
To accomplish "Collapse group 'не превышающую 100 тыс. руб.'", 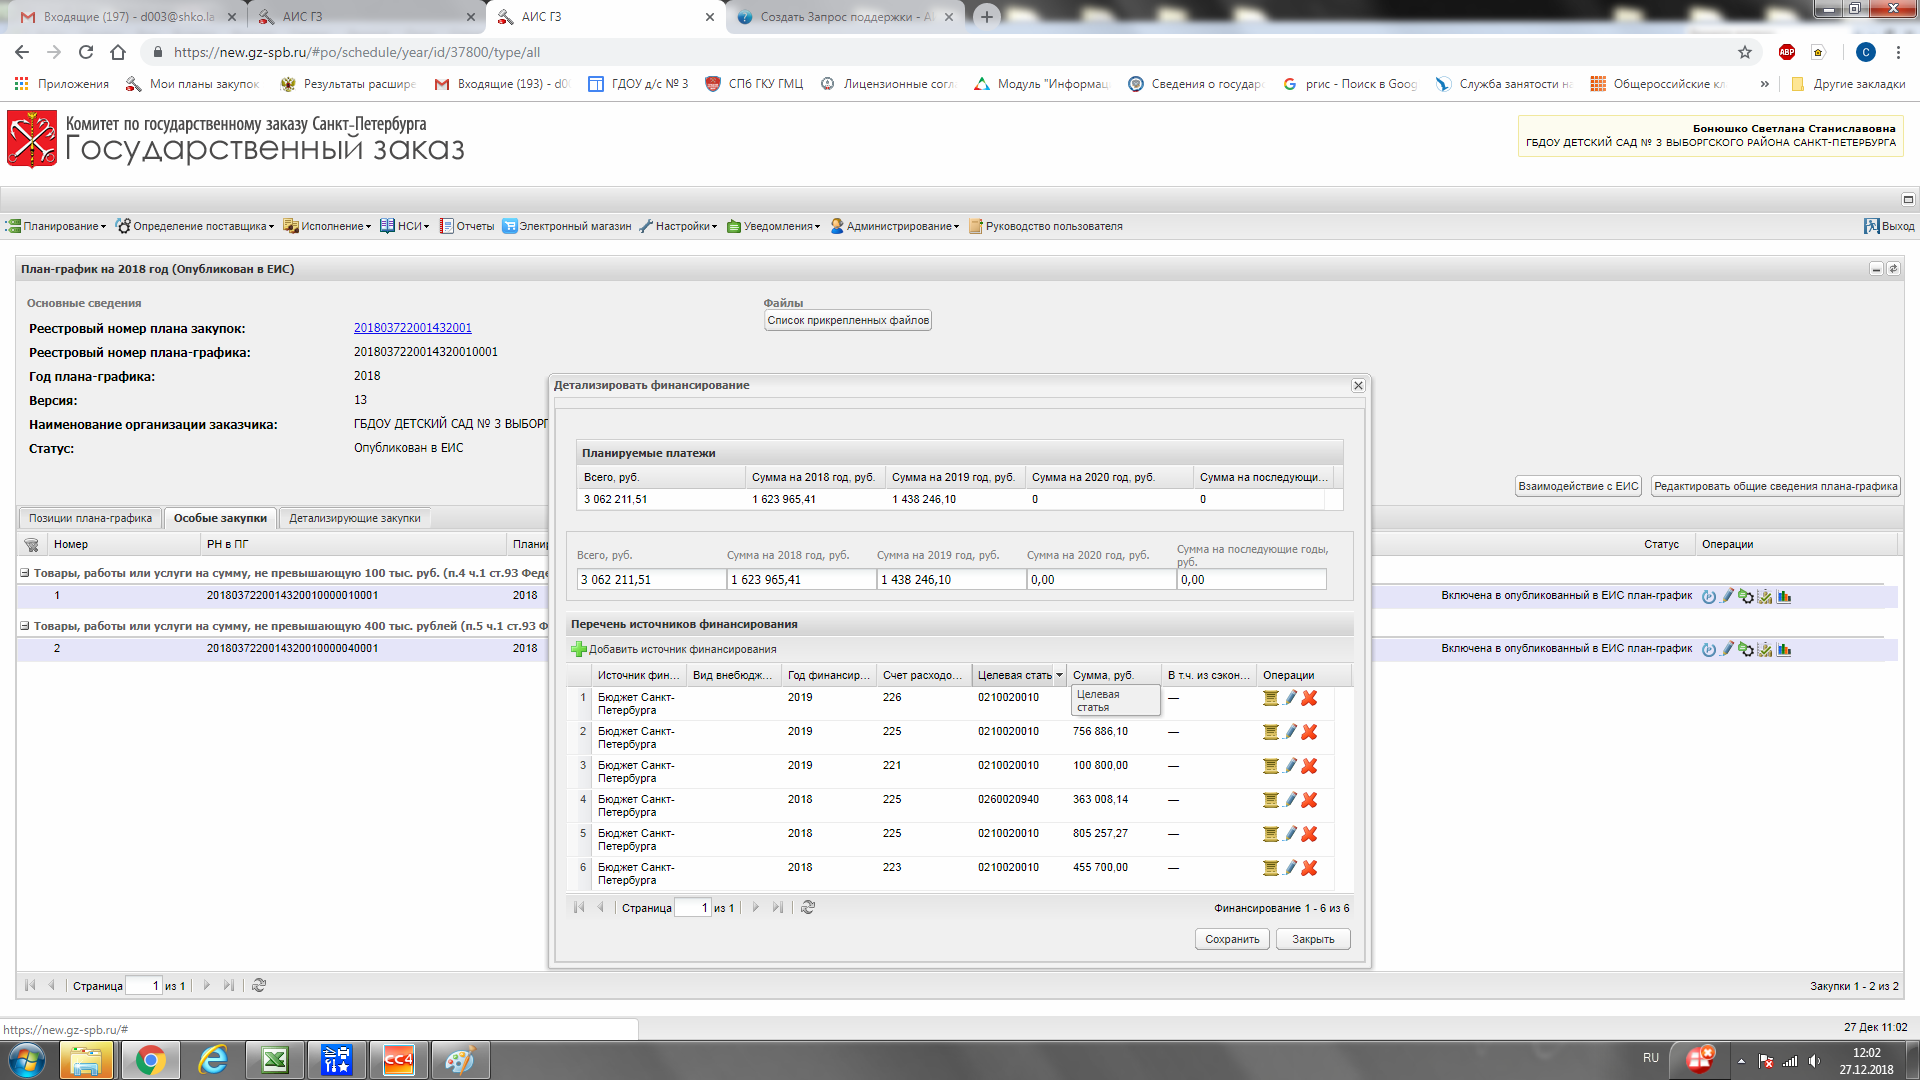I will point(25,573).
